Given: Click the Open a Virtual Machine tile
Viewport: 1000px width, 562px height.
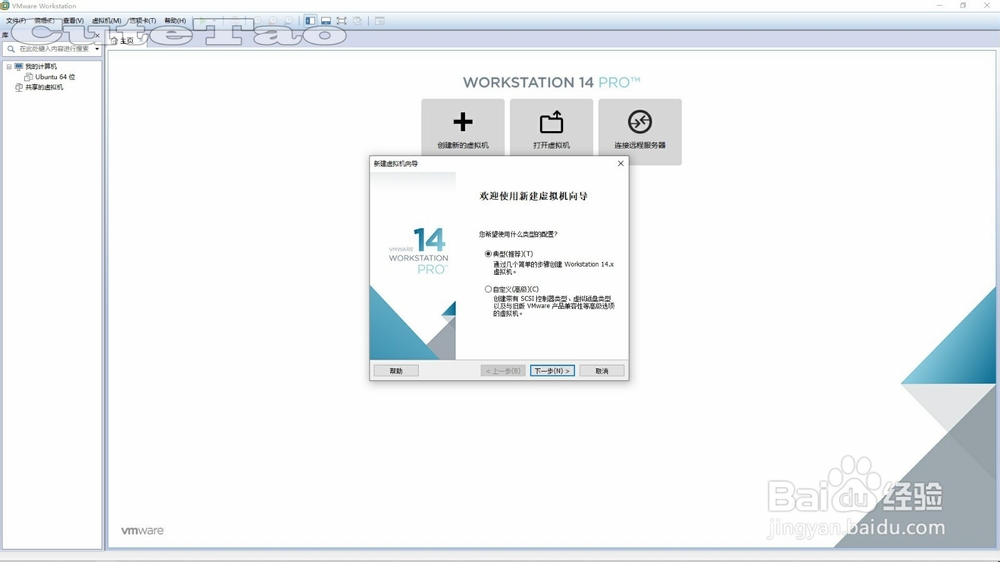Looking at the screenshot, I should pyautogui.click(x=551, y=128).
